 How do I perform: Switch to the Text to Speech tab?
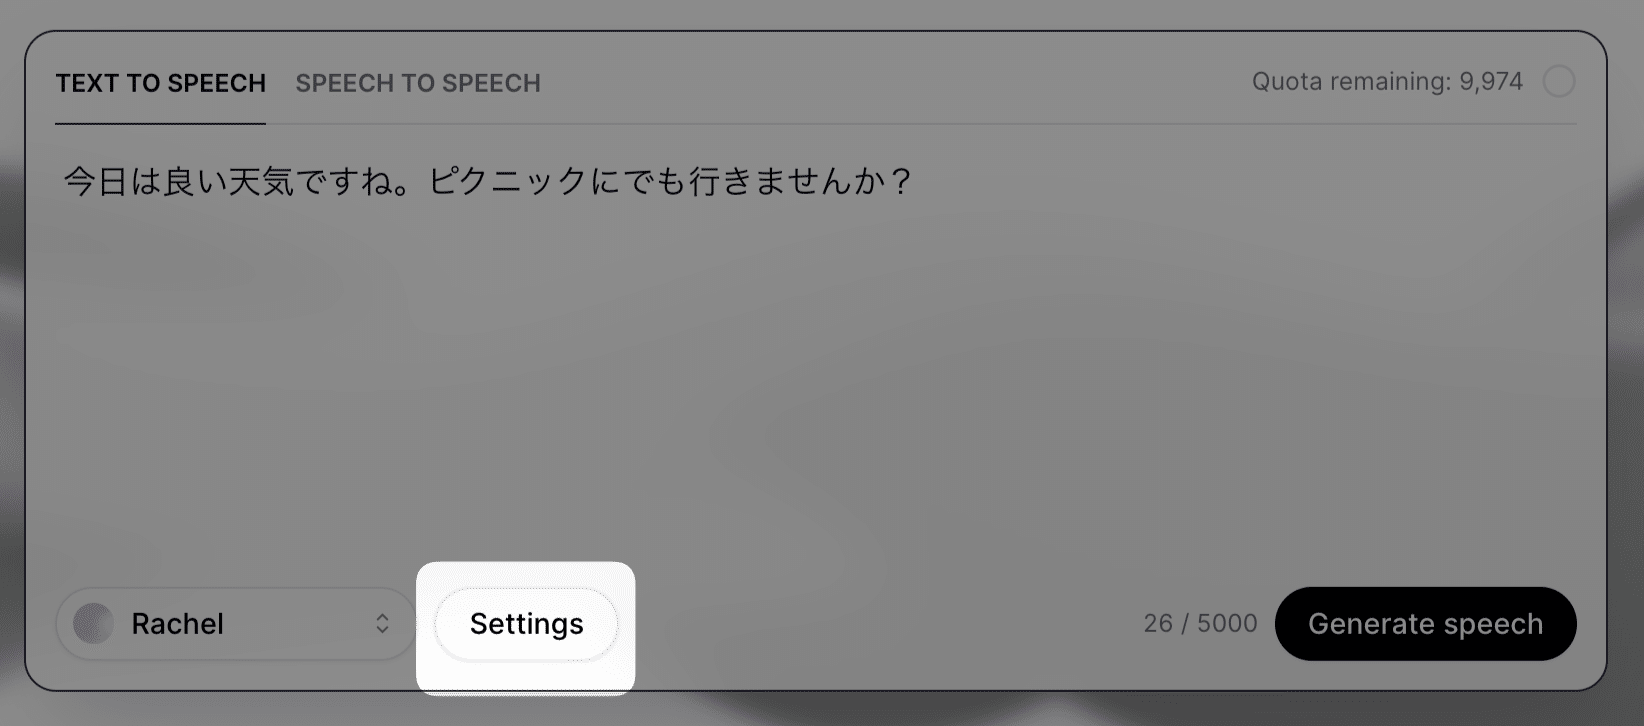click(x=160, y=83)
